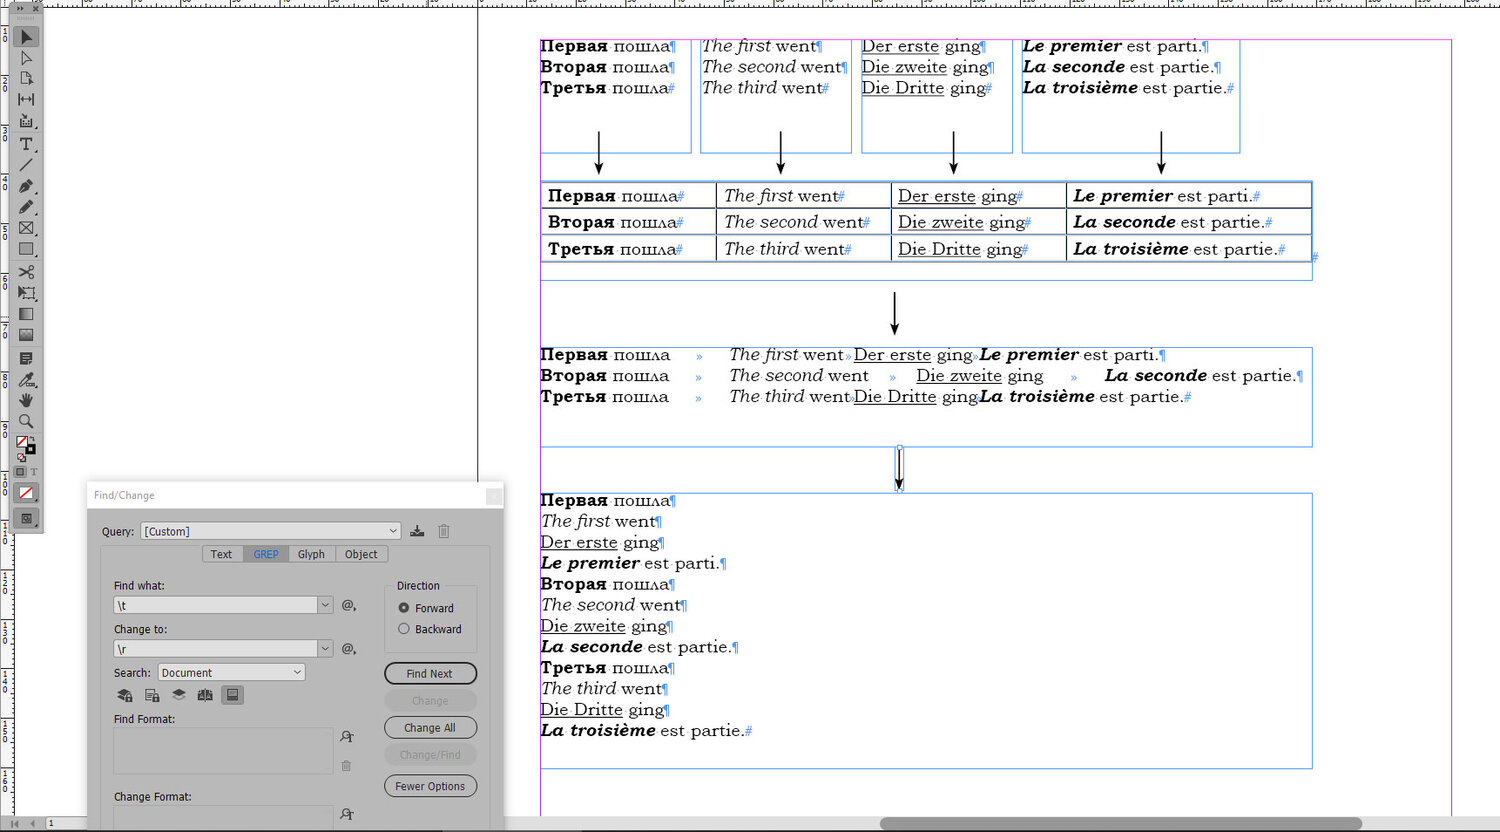Viewport: 1500px width, 832px height.
Task: Select the Rectangle Frame tool
Action: [x=27, y=228]
